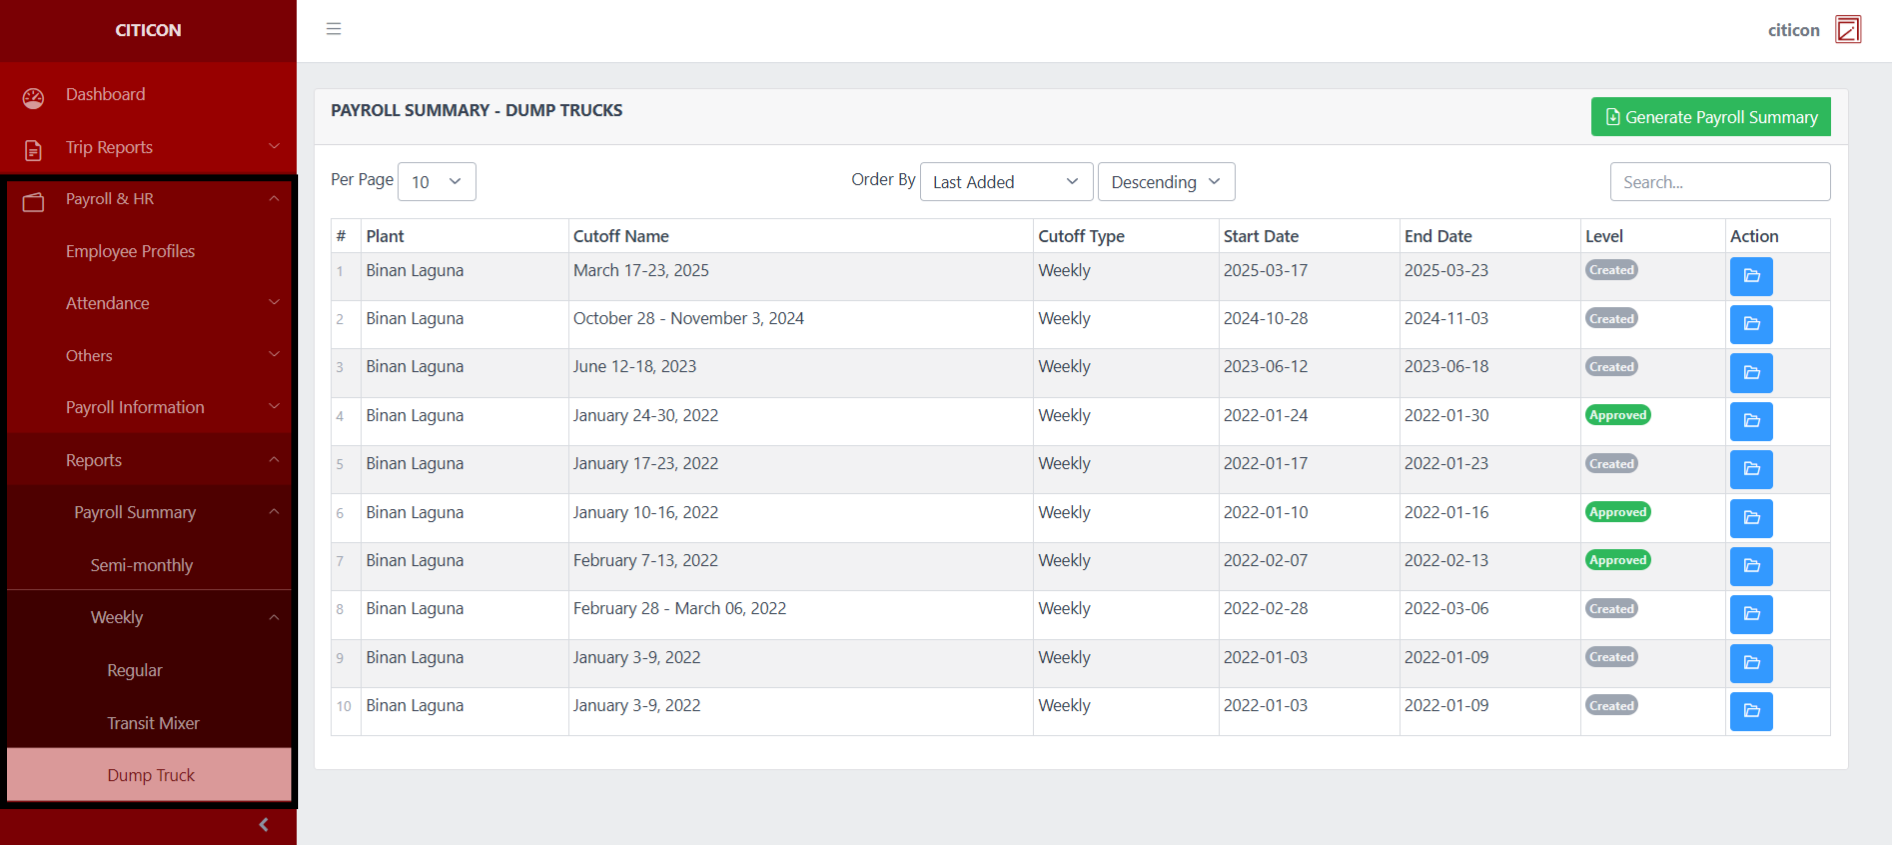Select Employee Profiles in the sidebar
The image size is (1892, 845).
click(131, 251)
